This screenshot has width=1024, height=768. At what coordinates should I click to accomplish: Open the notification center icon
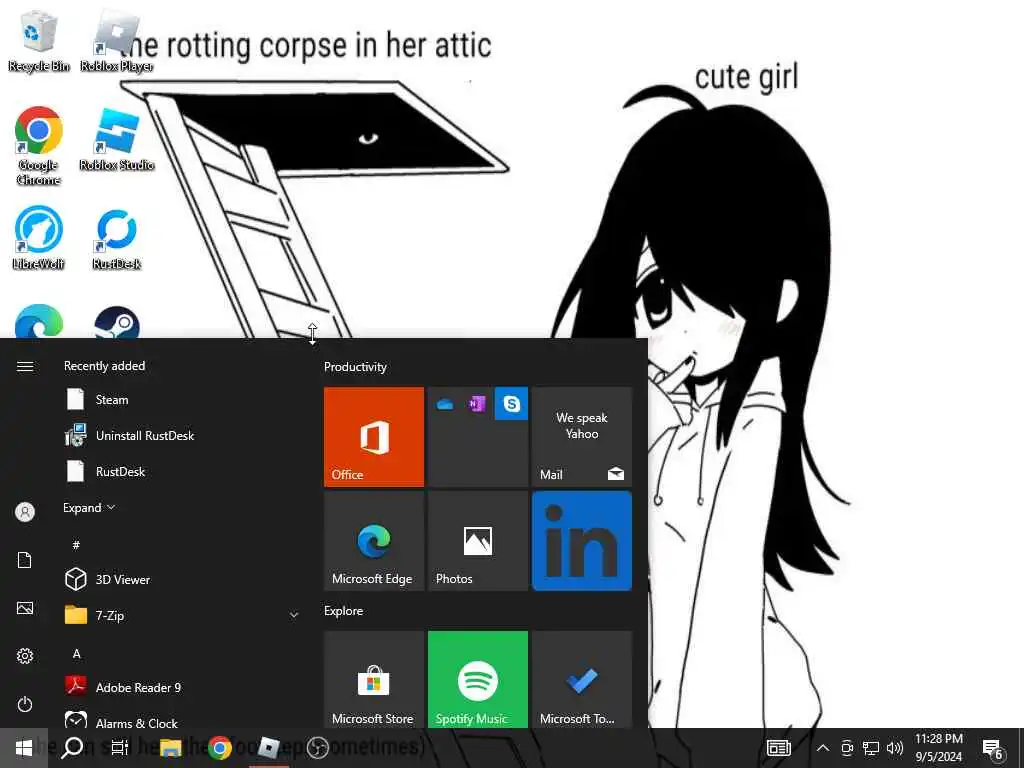pos(993,749)
